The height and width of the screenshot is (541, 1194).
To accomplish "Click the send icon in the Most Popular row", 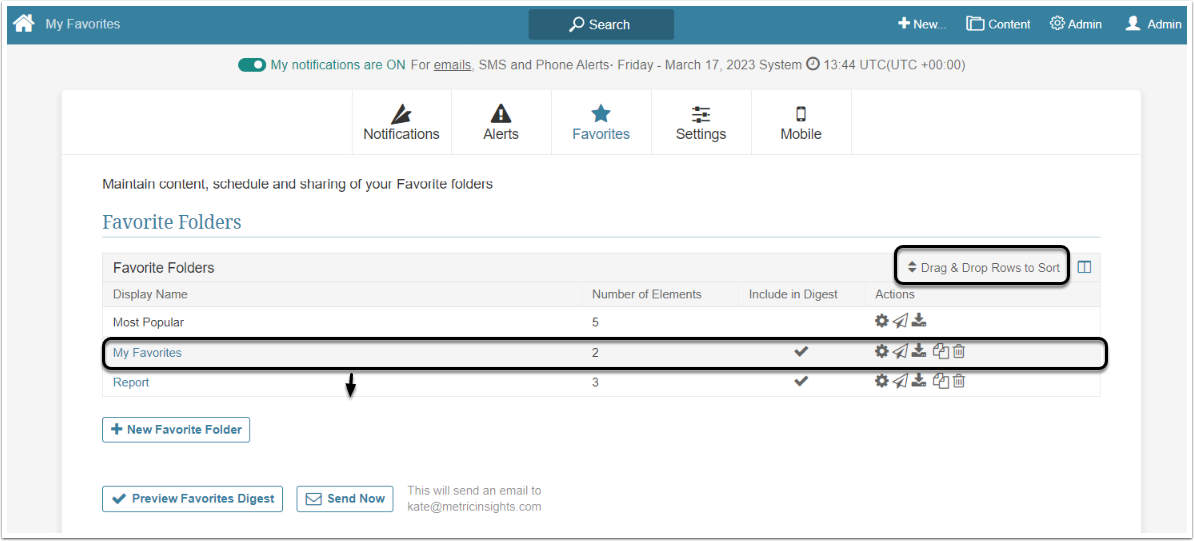I will pos(900,321).
